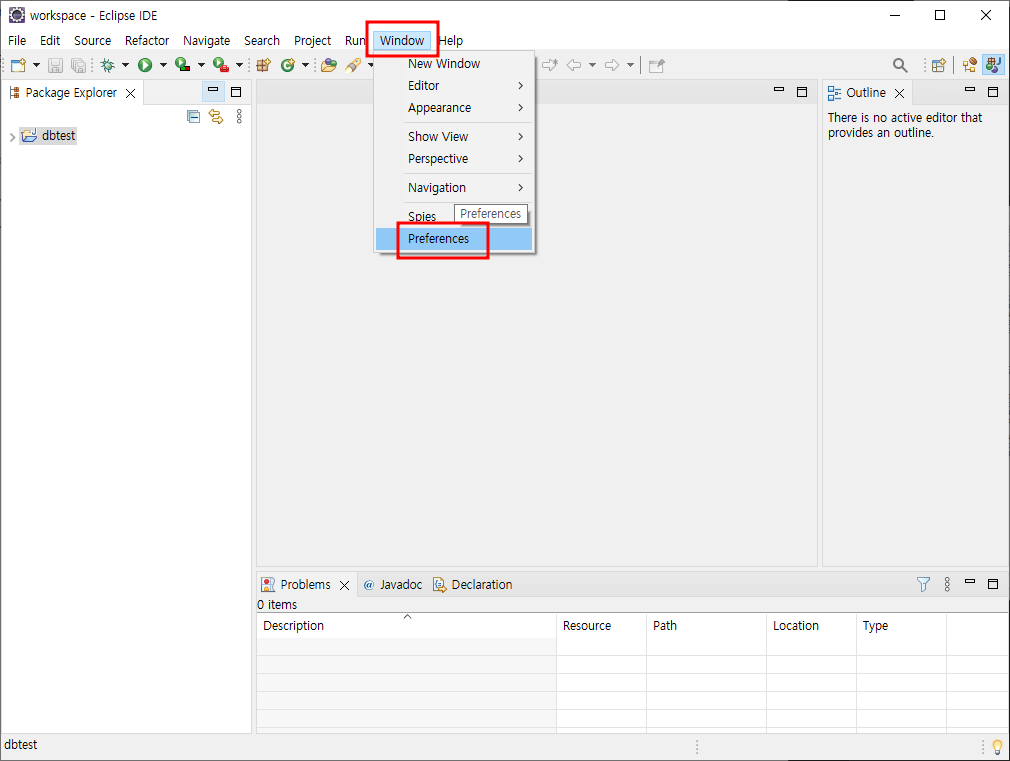The height and width of the screenshot is (761, 1010).
Task: Open the Problems View Menu dots
Action: coord(947,584)
